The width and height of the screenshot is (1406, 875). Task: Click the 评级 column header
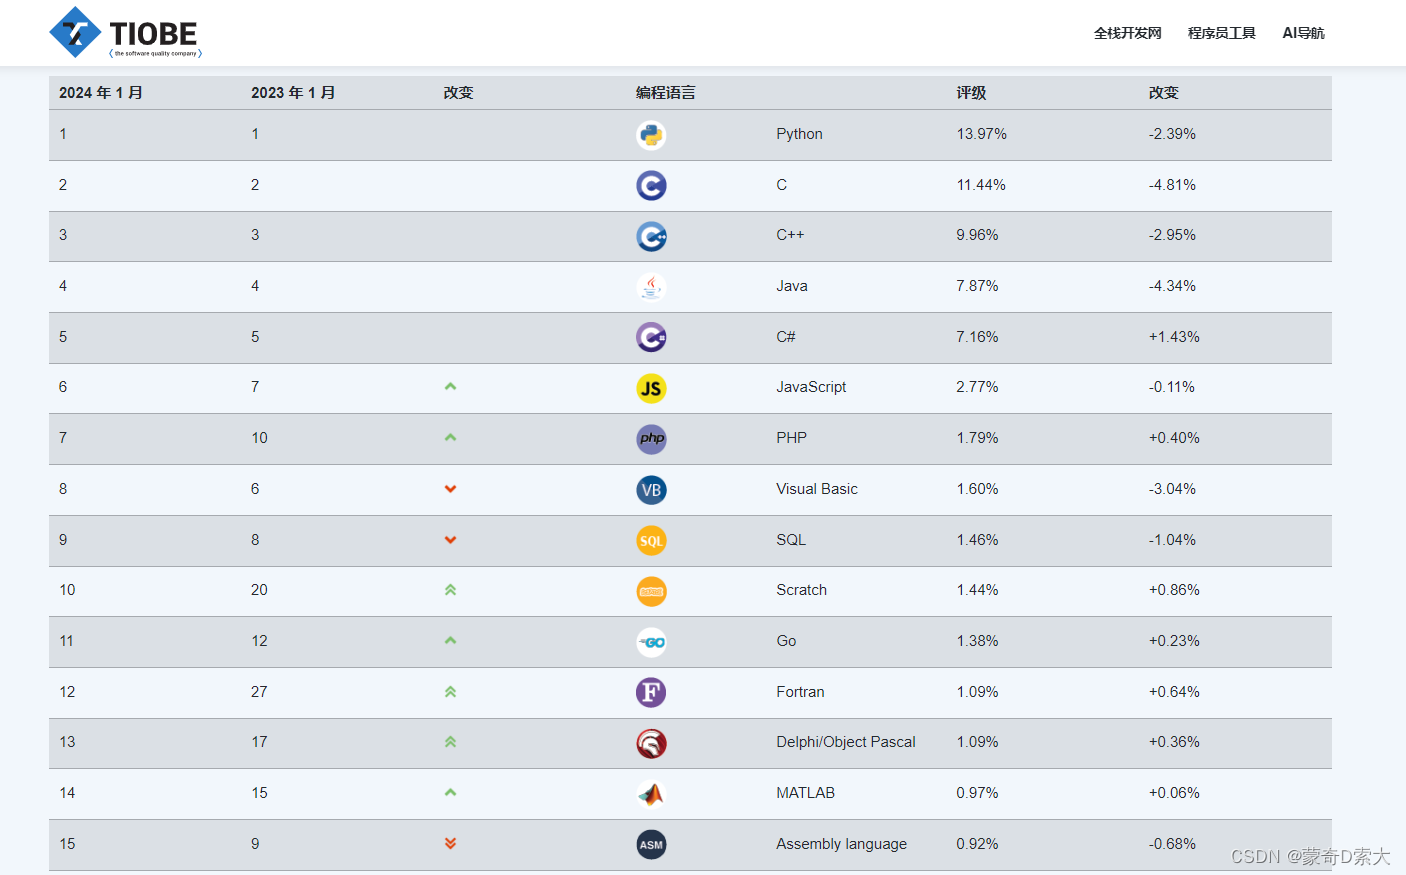click(971, 92)
